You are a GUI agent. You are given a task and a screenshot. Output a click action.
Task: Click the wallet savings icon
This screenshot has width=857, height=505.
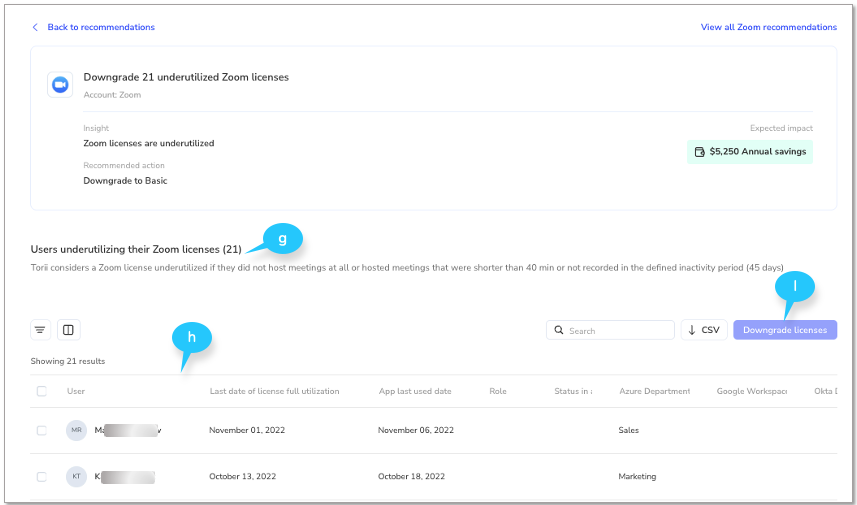(x=699, y=152)
